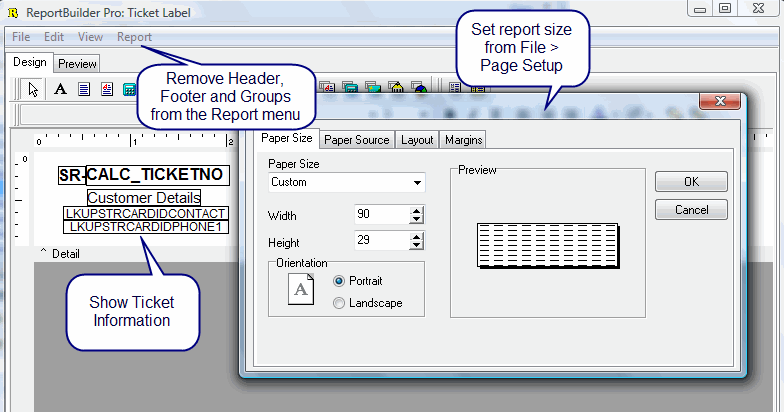Click the Cancel button
The height and width of the screenshot is (412, 784).
tap(691, 210)
